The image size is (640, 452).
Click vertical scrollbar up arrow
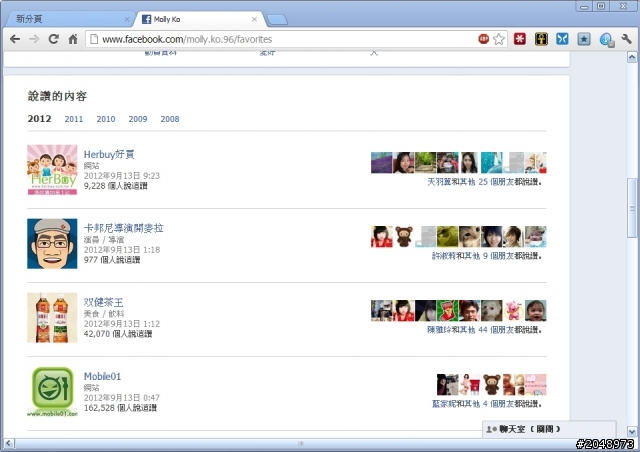click(x=632, y=57)
